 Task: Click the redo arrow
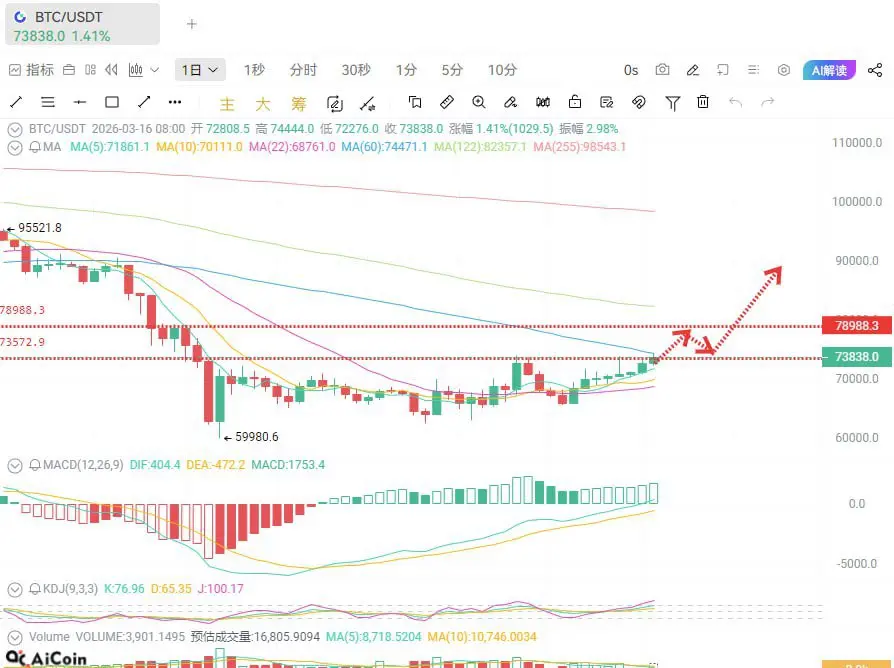[x=767, y=103]
